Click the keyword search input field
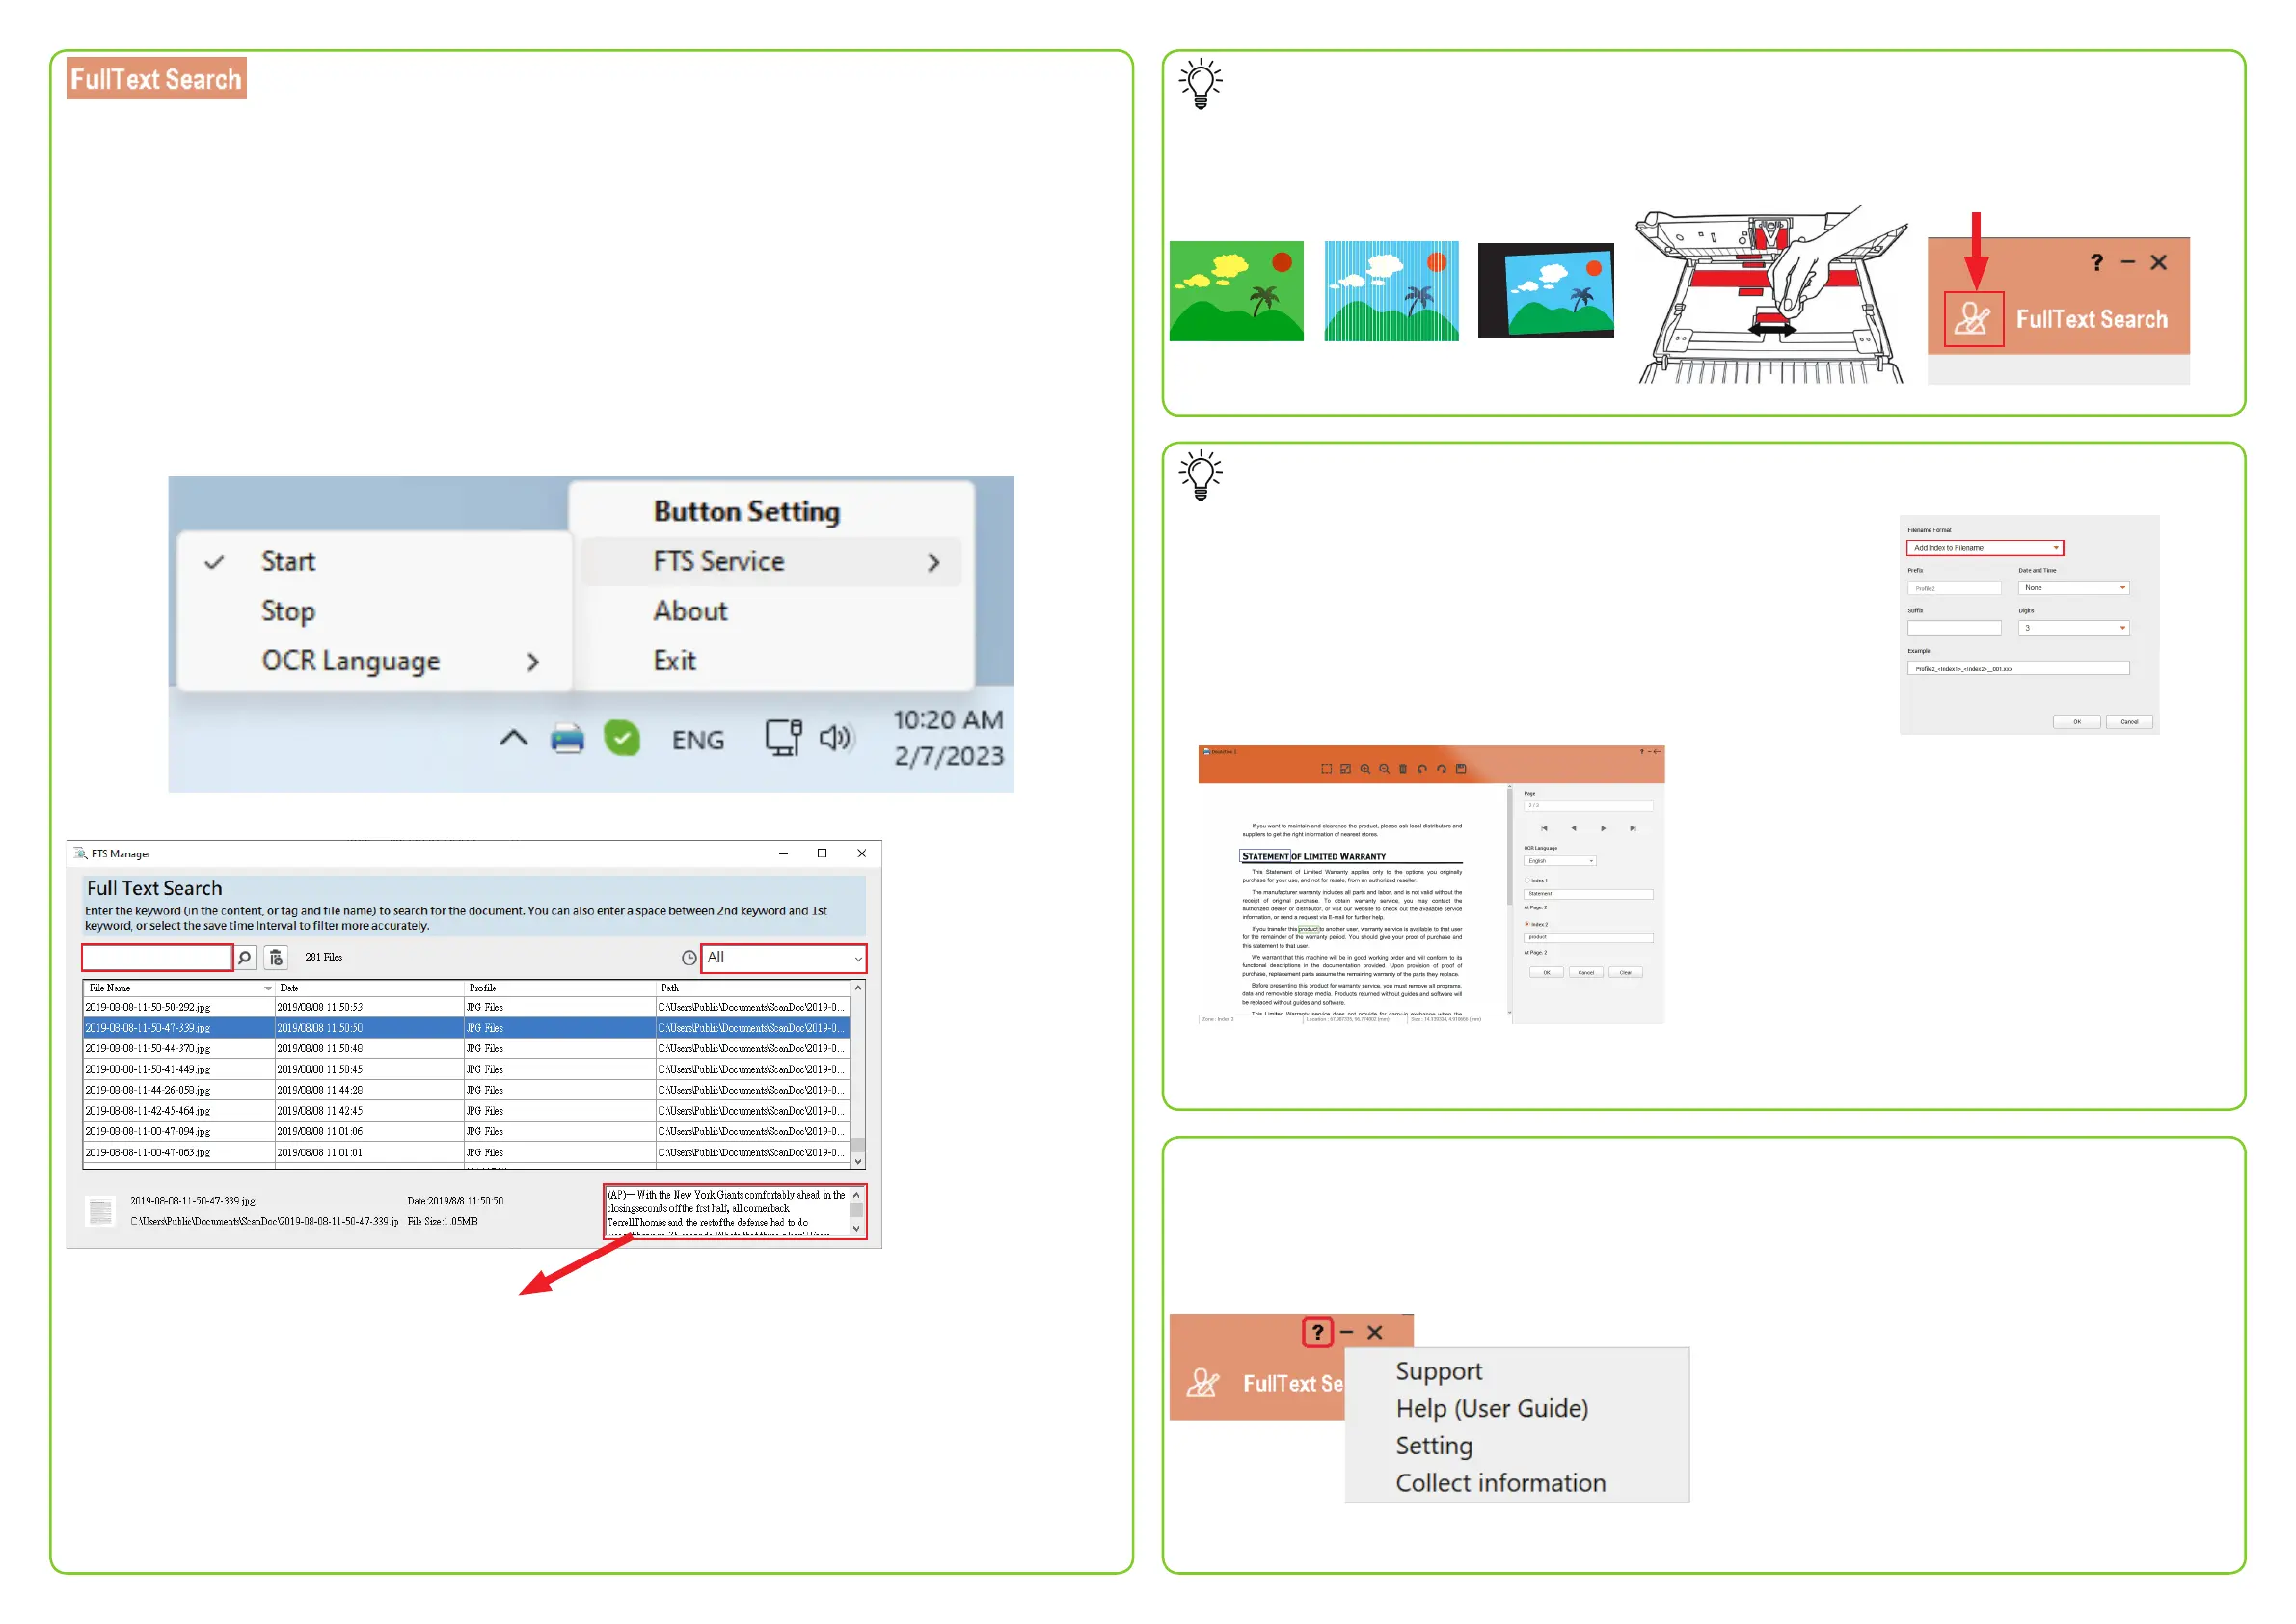 coord(157,958)
